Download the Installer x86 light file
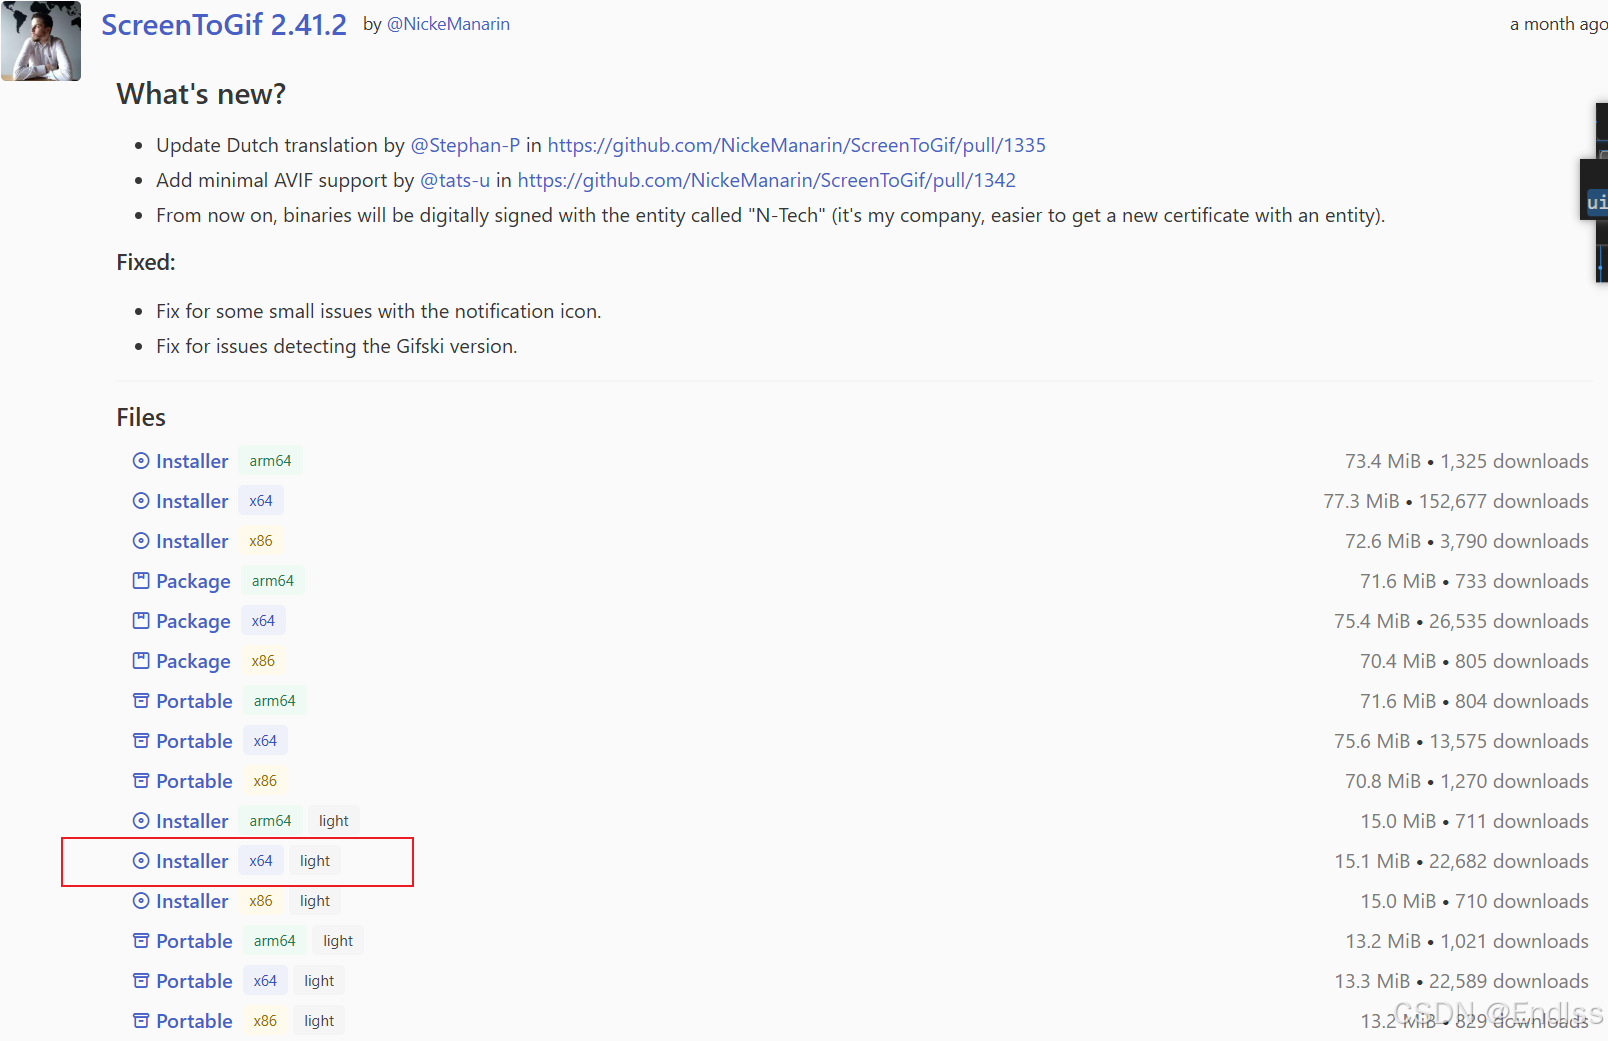Screen dimensions: 1608x1041 point(192,901)
